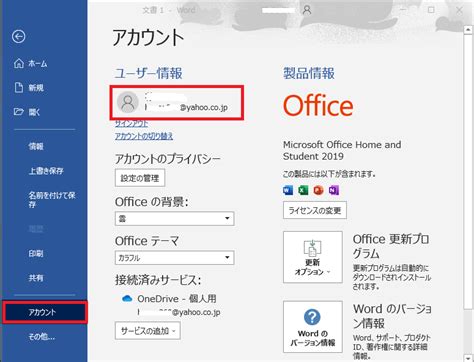474x362 pixels.
Task: Click the folder icon beside 開く
Action: click(19, 111)
